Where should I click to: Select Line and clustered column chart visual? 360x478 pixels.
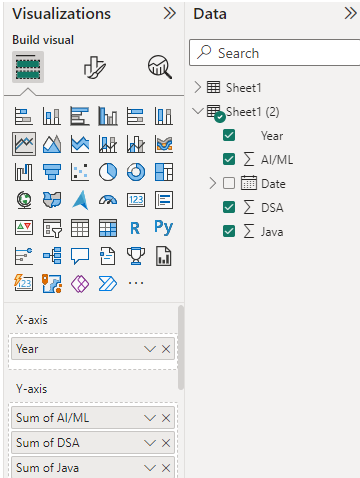click(136, 144)
